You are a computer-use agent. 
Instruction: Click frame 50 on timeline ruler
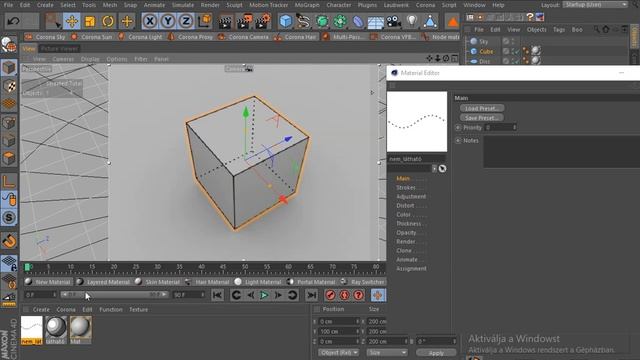245,268
